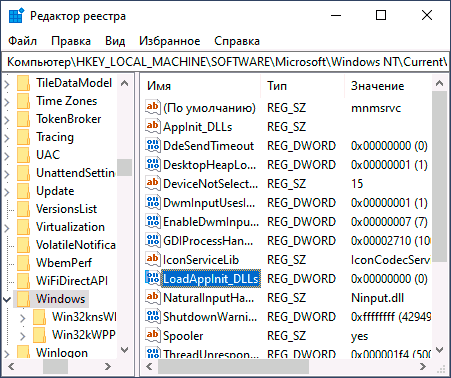Viewport: 451px width, 378px height.
Task: Expand the Tracing key
Action: [x=7, y=138]
